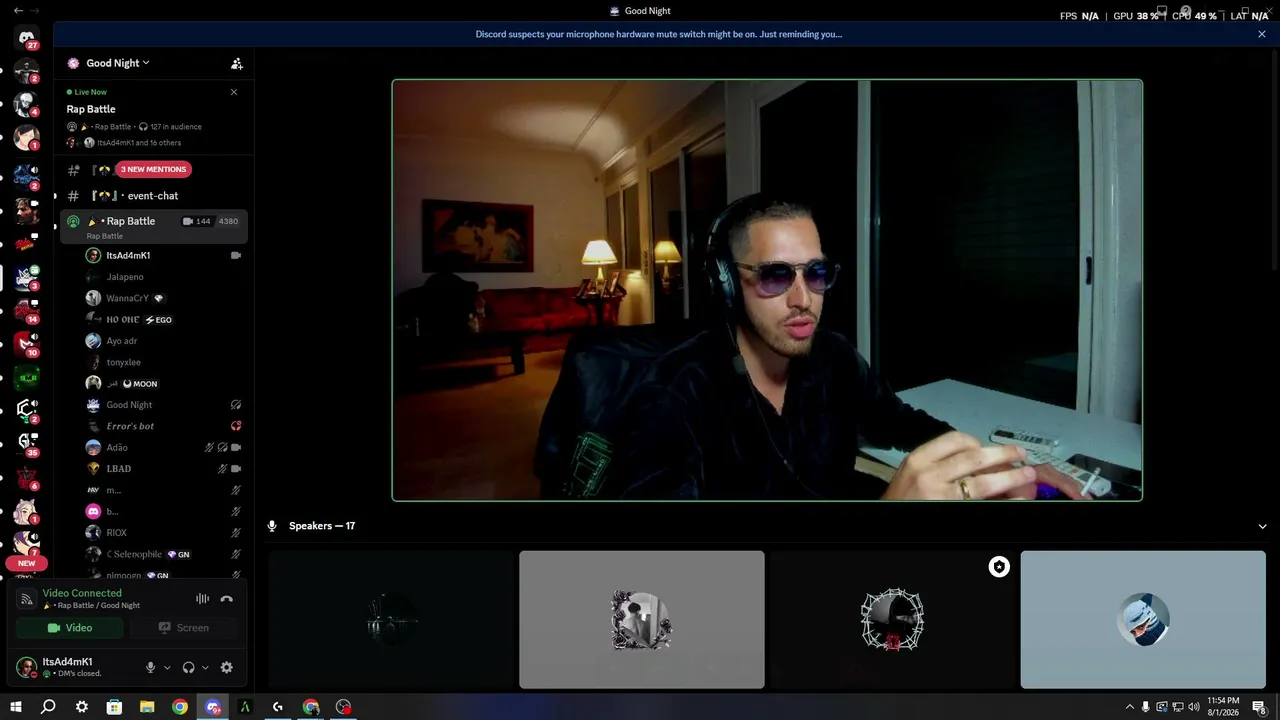1280x720 pixels.
Task: Toggle noise suppression waveform icon
Action: pos(202,599)
